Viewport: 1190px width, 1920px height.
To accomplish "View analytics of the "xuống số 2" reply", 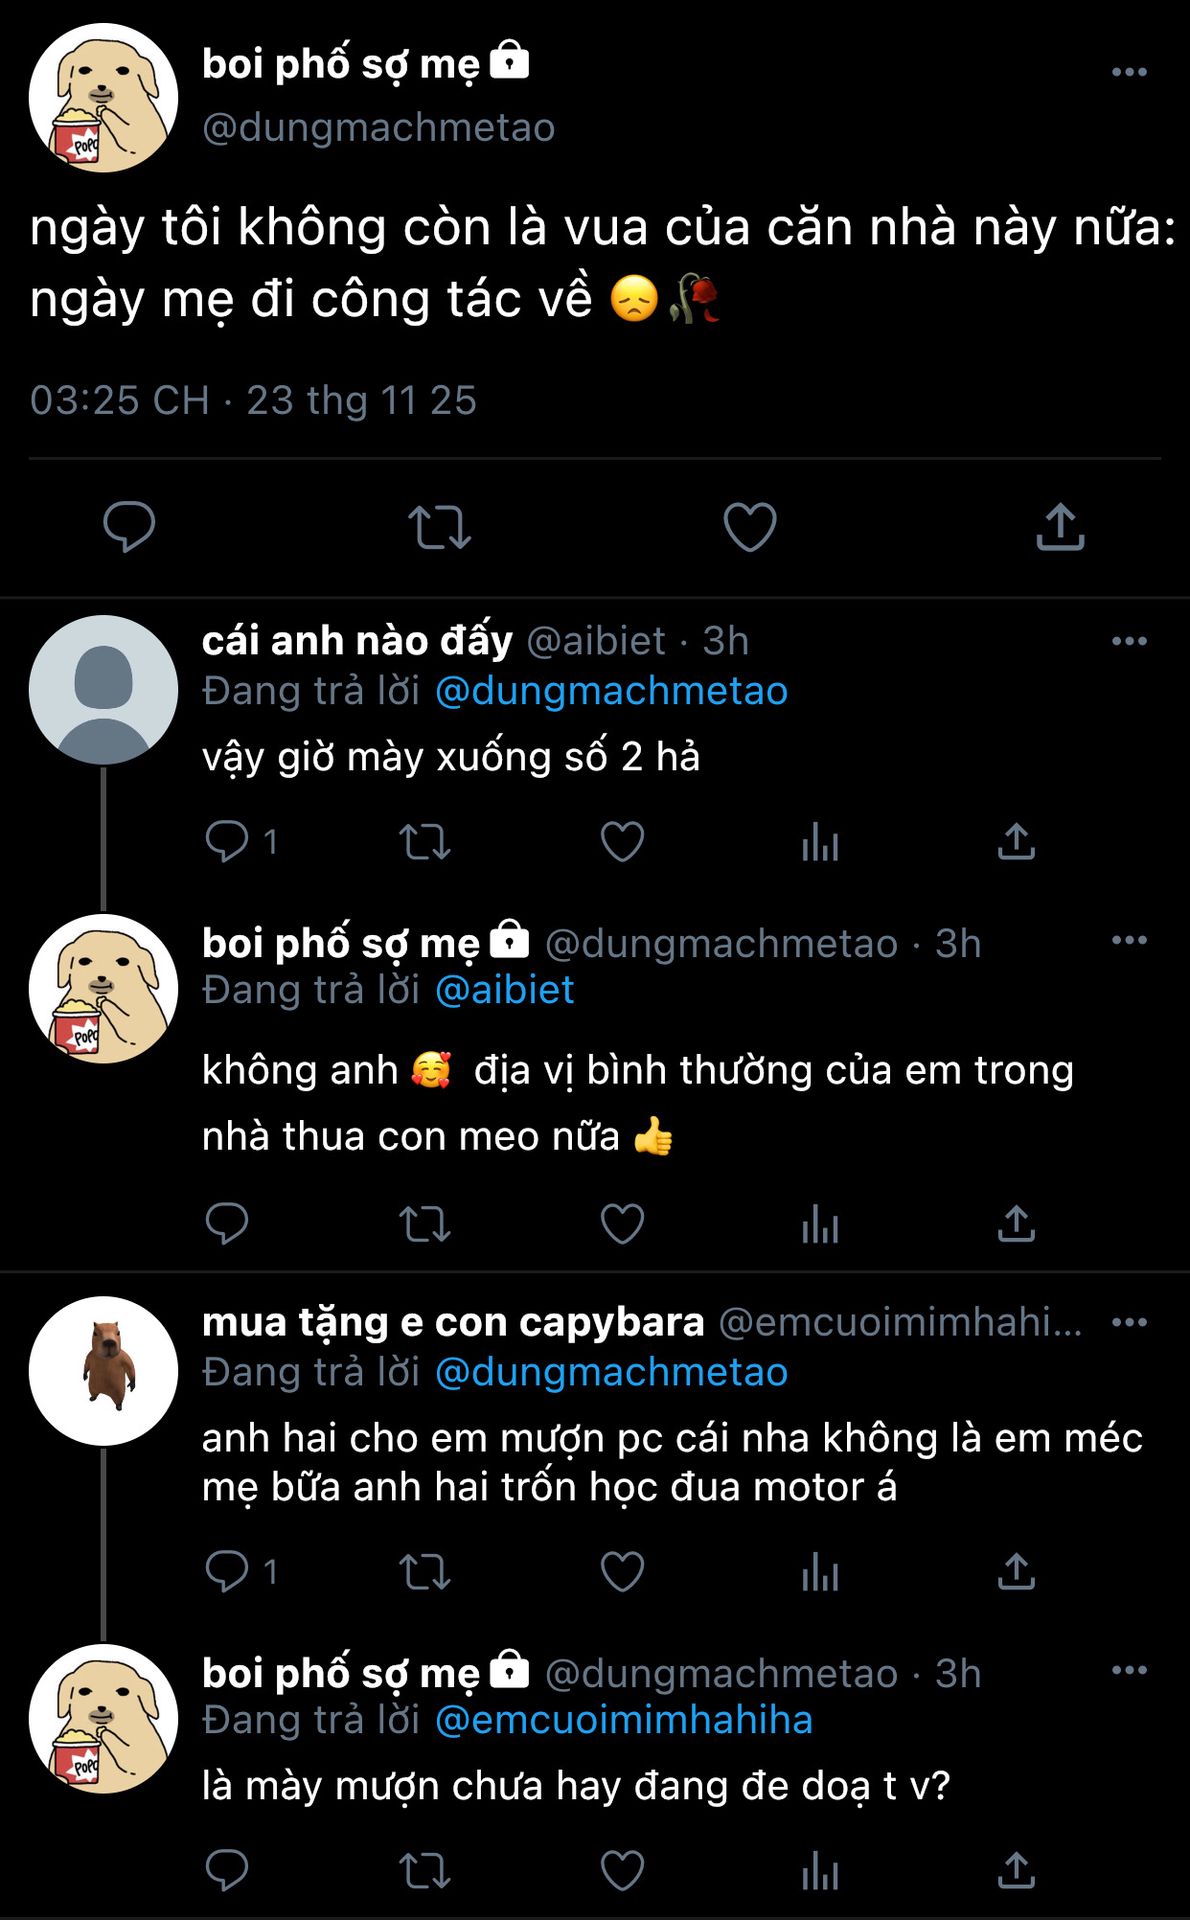I will coord(820,842).
